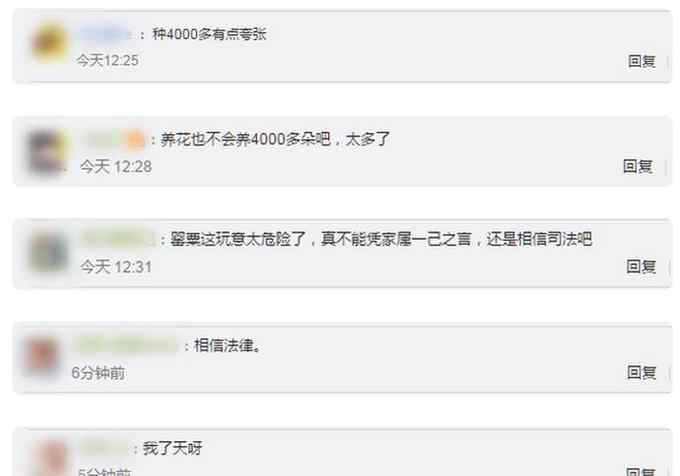Image resolution: width=680 pixels, height=476 pixels.
Task: Click the comment text 相信法律。
Action: (228, 346)
